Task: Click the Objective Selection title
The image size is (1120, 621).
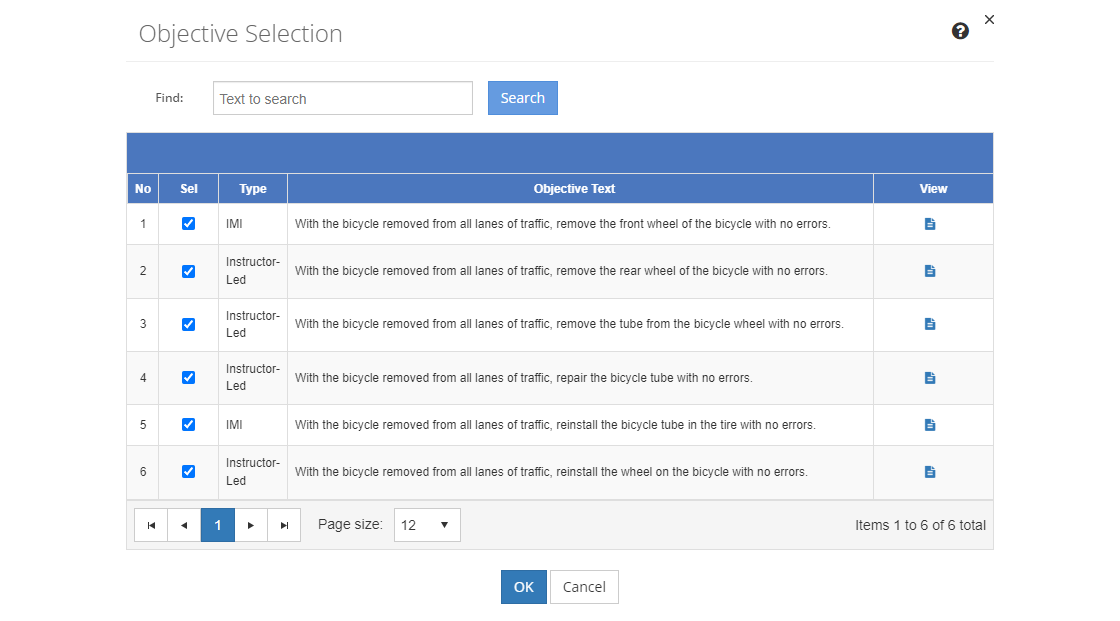Action: pos(241,34)
